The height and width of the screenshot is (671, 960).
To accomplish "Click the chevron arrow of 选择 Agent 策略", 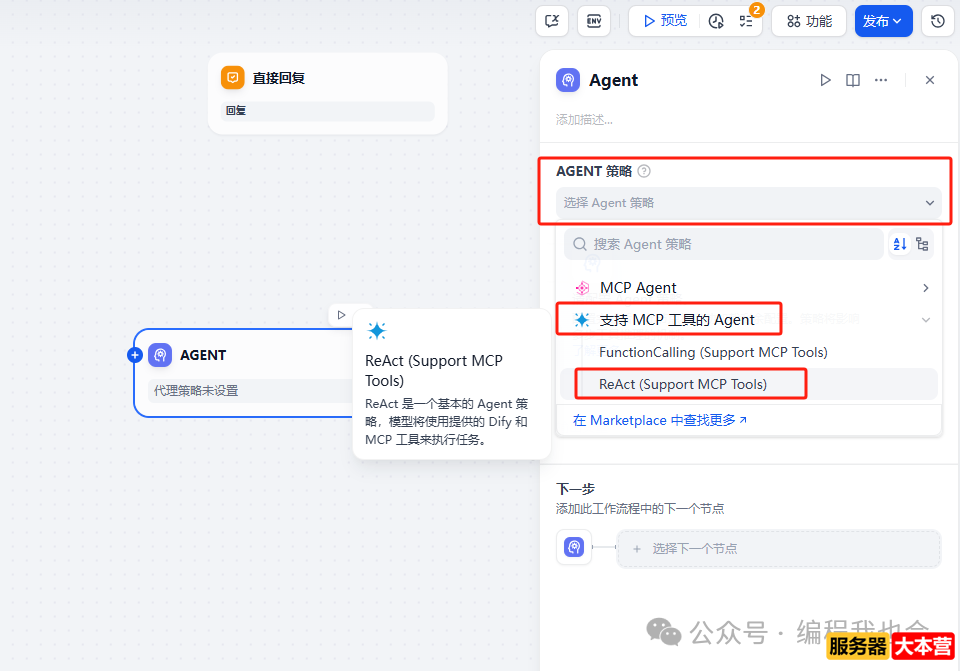I will click(929, 203).
